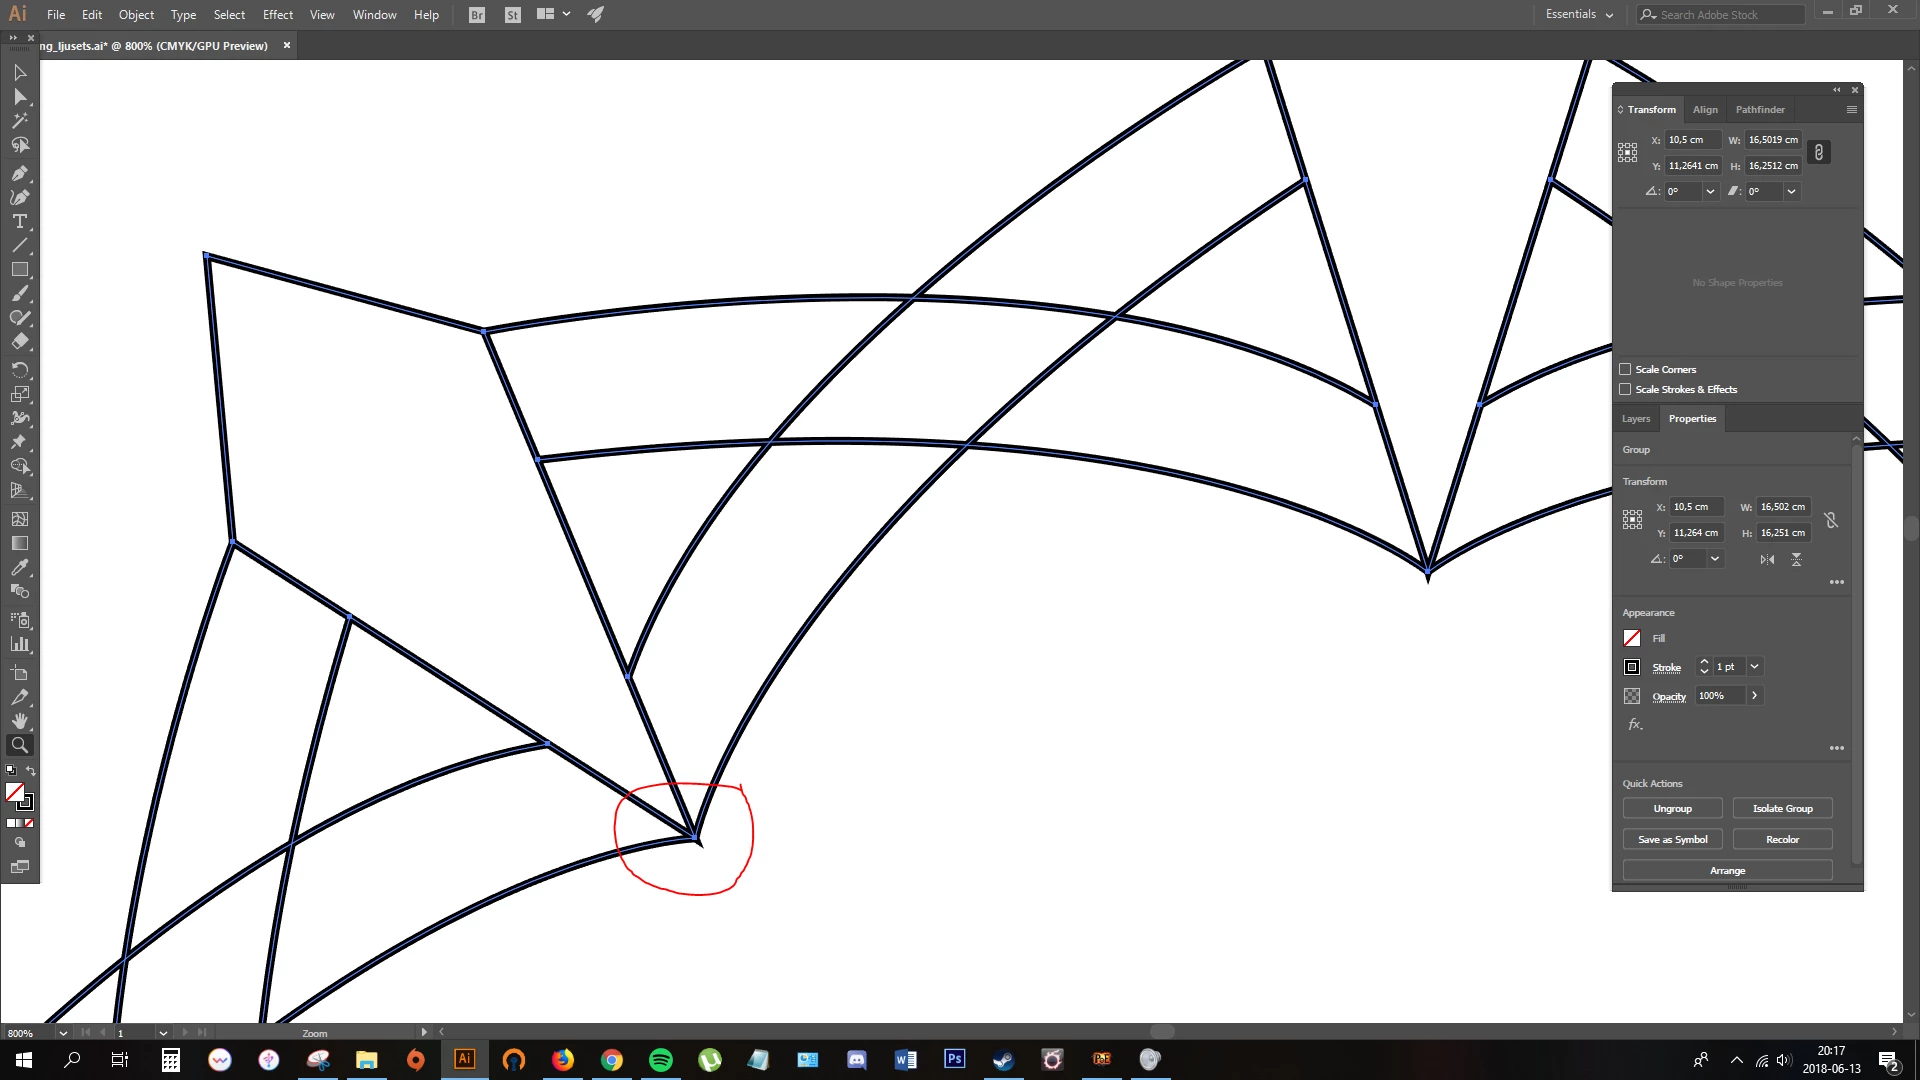Select the Direct Selection tool
Viewport: 1920px width, 1080px height.
tap(19, 97)
